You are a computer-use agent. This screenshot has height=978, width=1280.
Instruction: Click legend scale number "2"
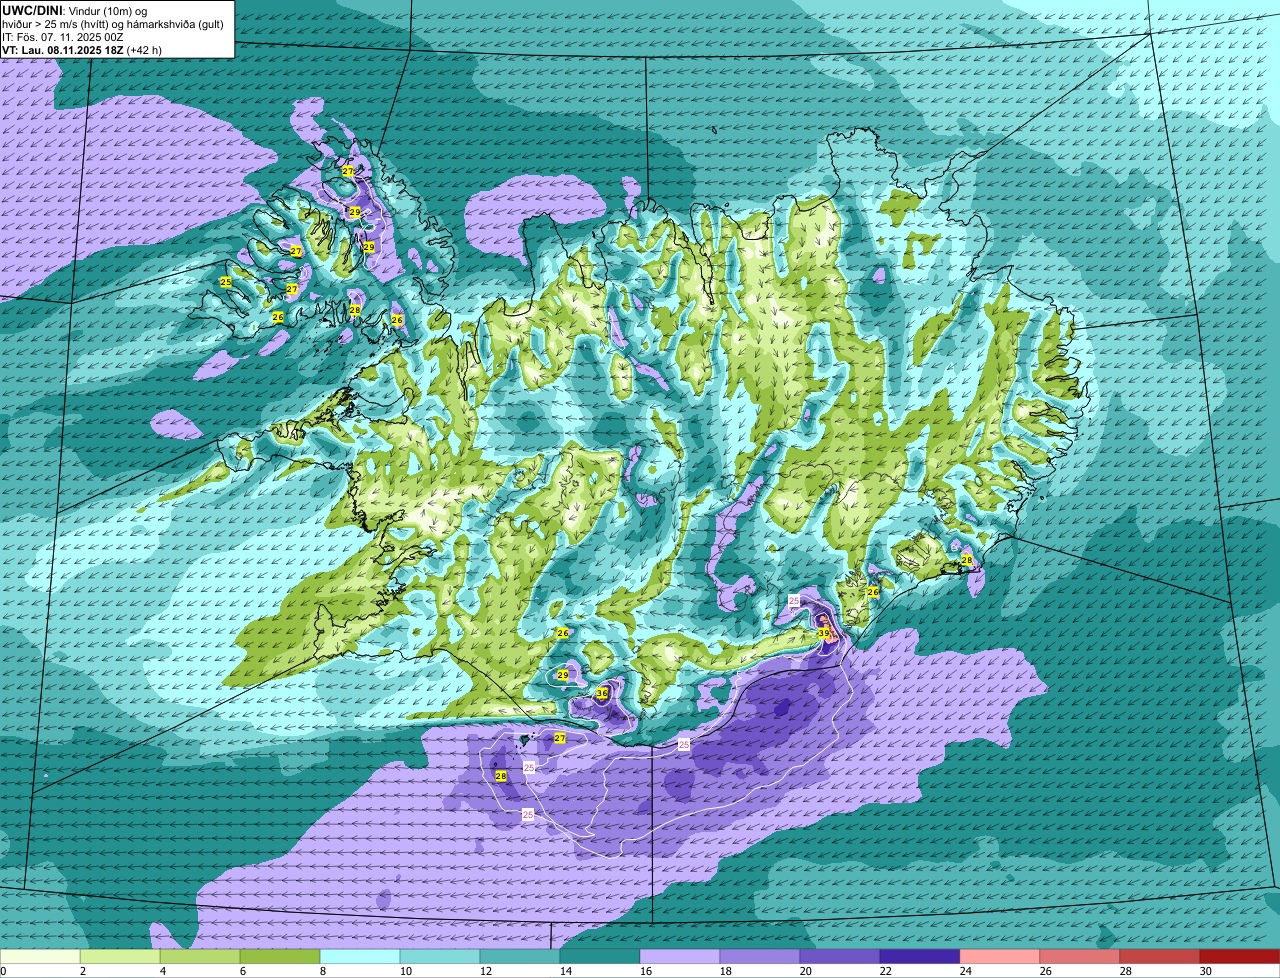pyautogui.click(x=82, y=971)
